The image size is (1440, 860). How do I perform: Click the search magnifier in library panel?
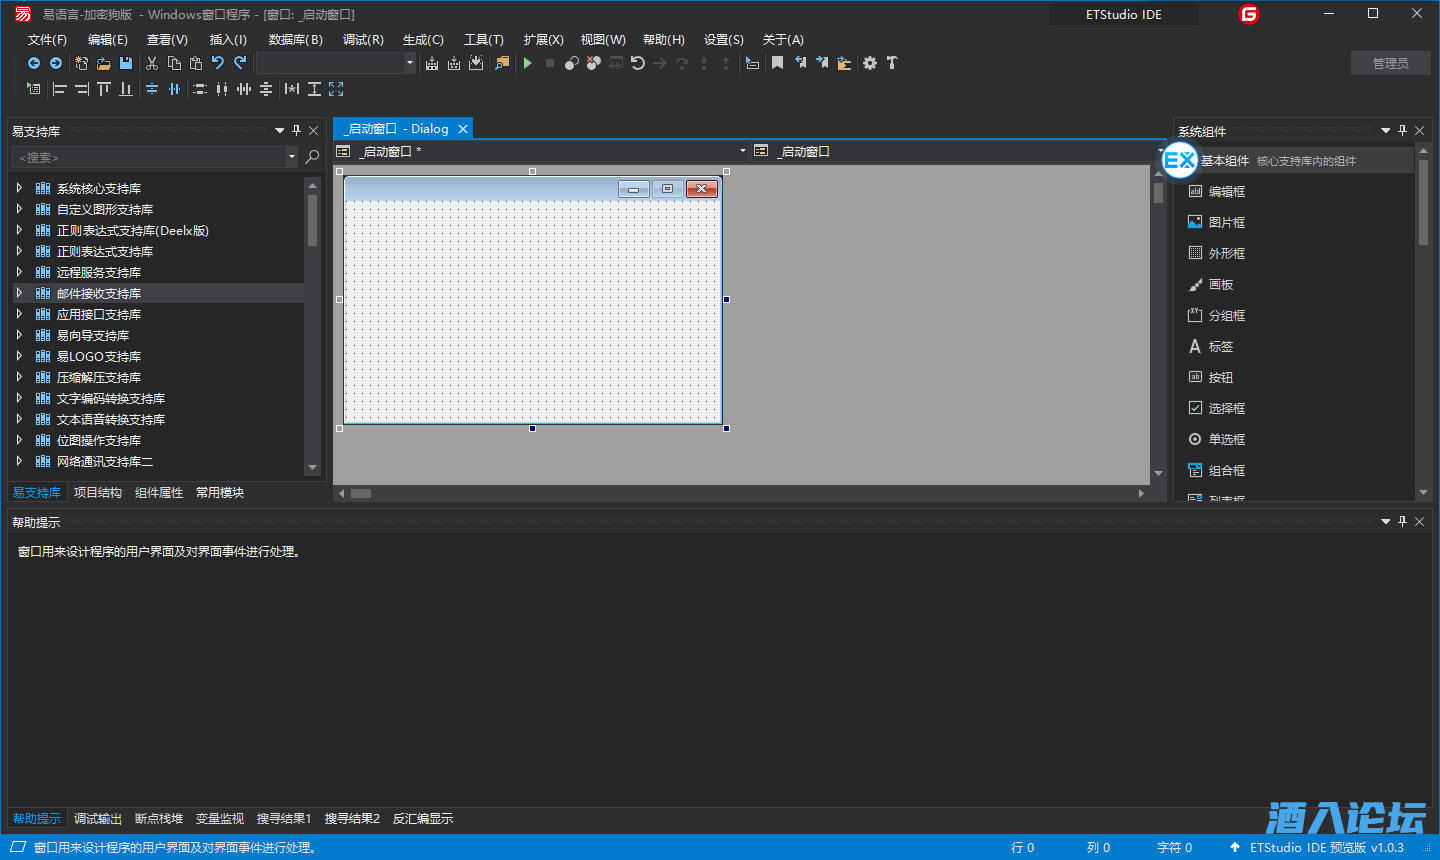point(312,157)
